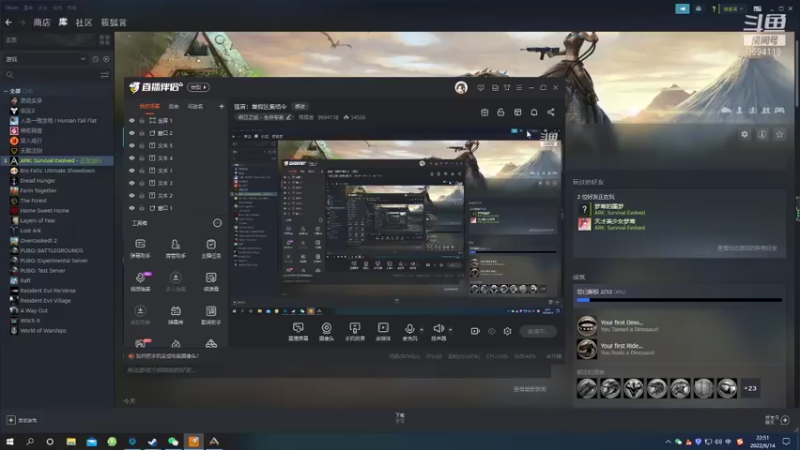Open the hamburger menu in streaming app title bar

[519, 88]
